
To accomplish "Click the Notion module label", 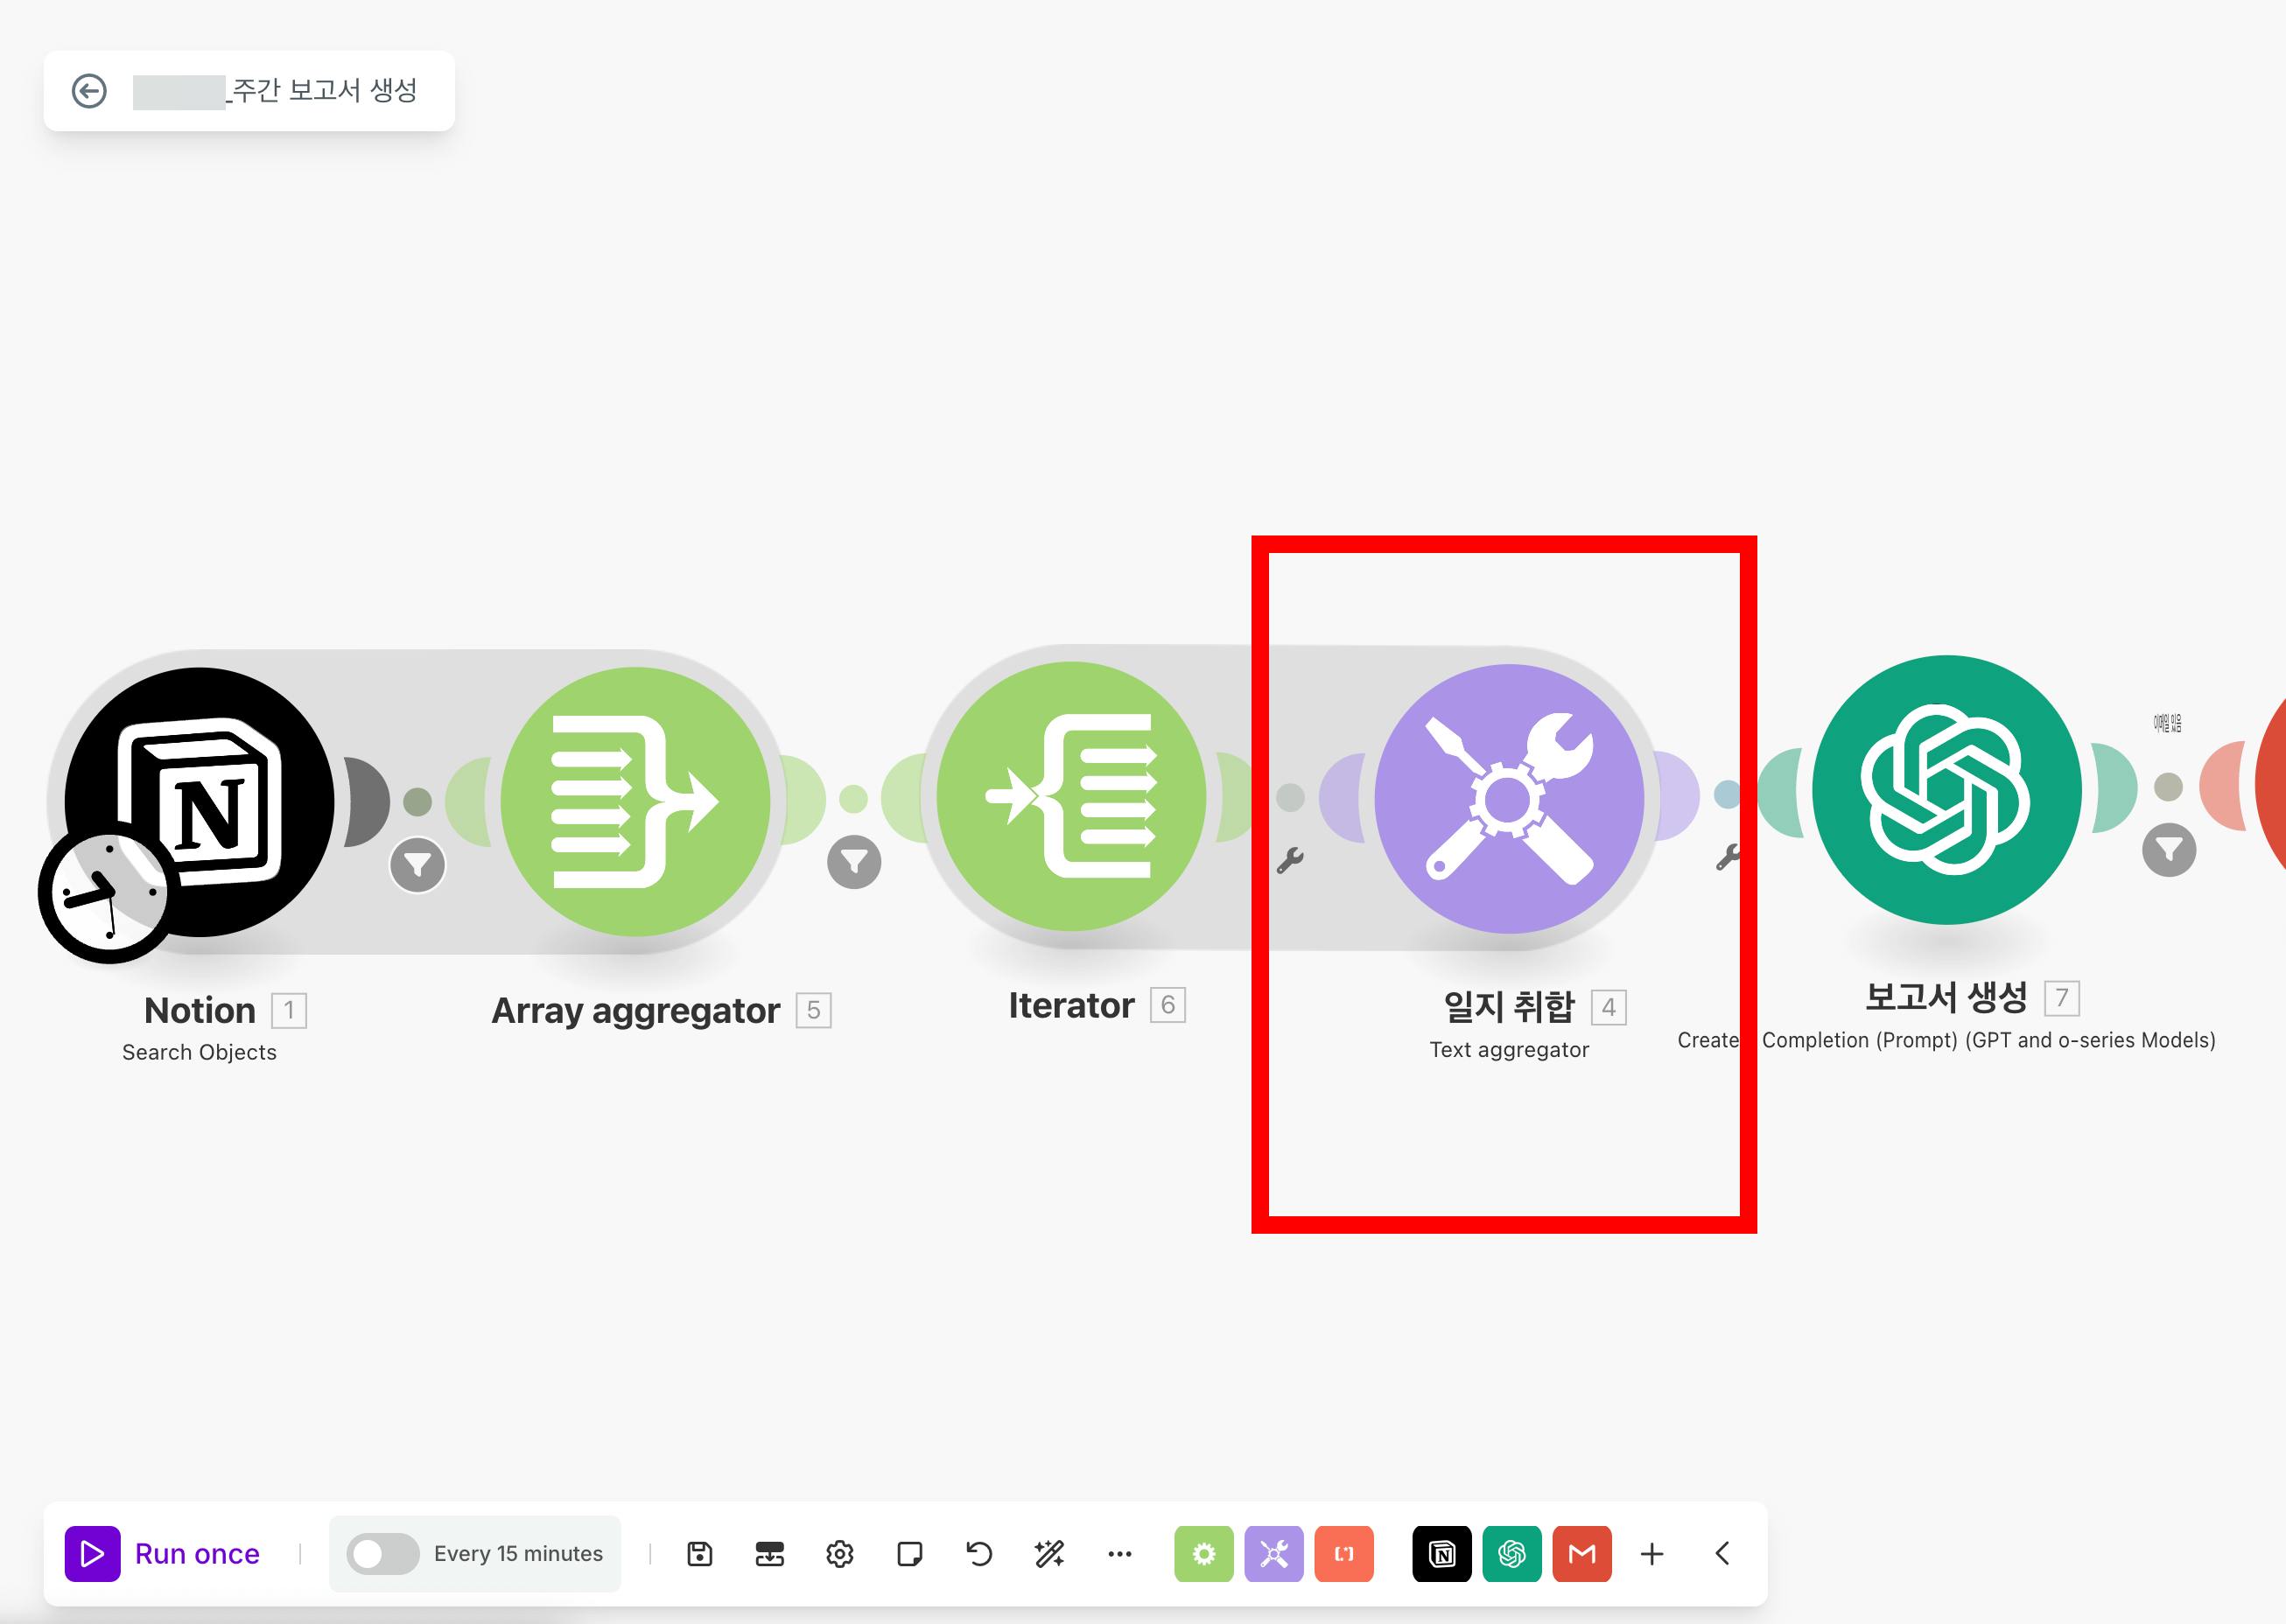I will [200, 1010].
